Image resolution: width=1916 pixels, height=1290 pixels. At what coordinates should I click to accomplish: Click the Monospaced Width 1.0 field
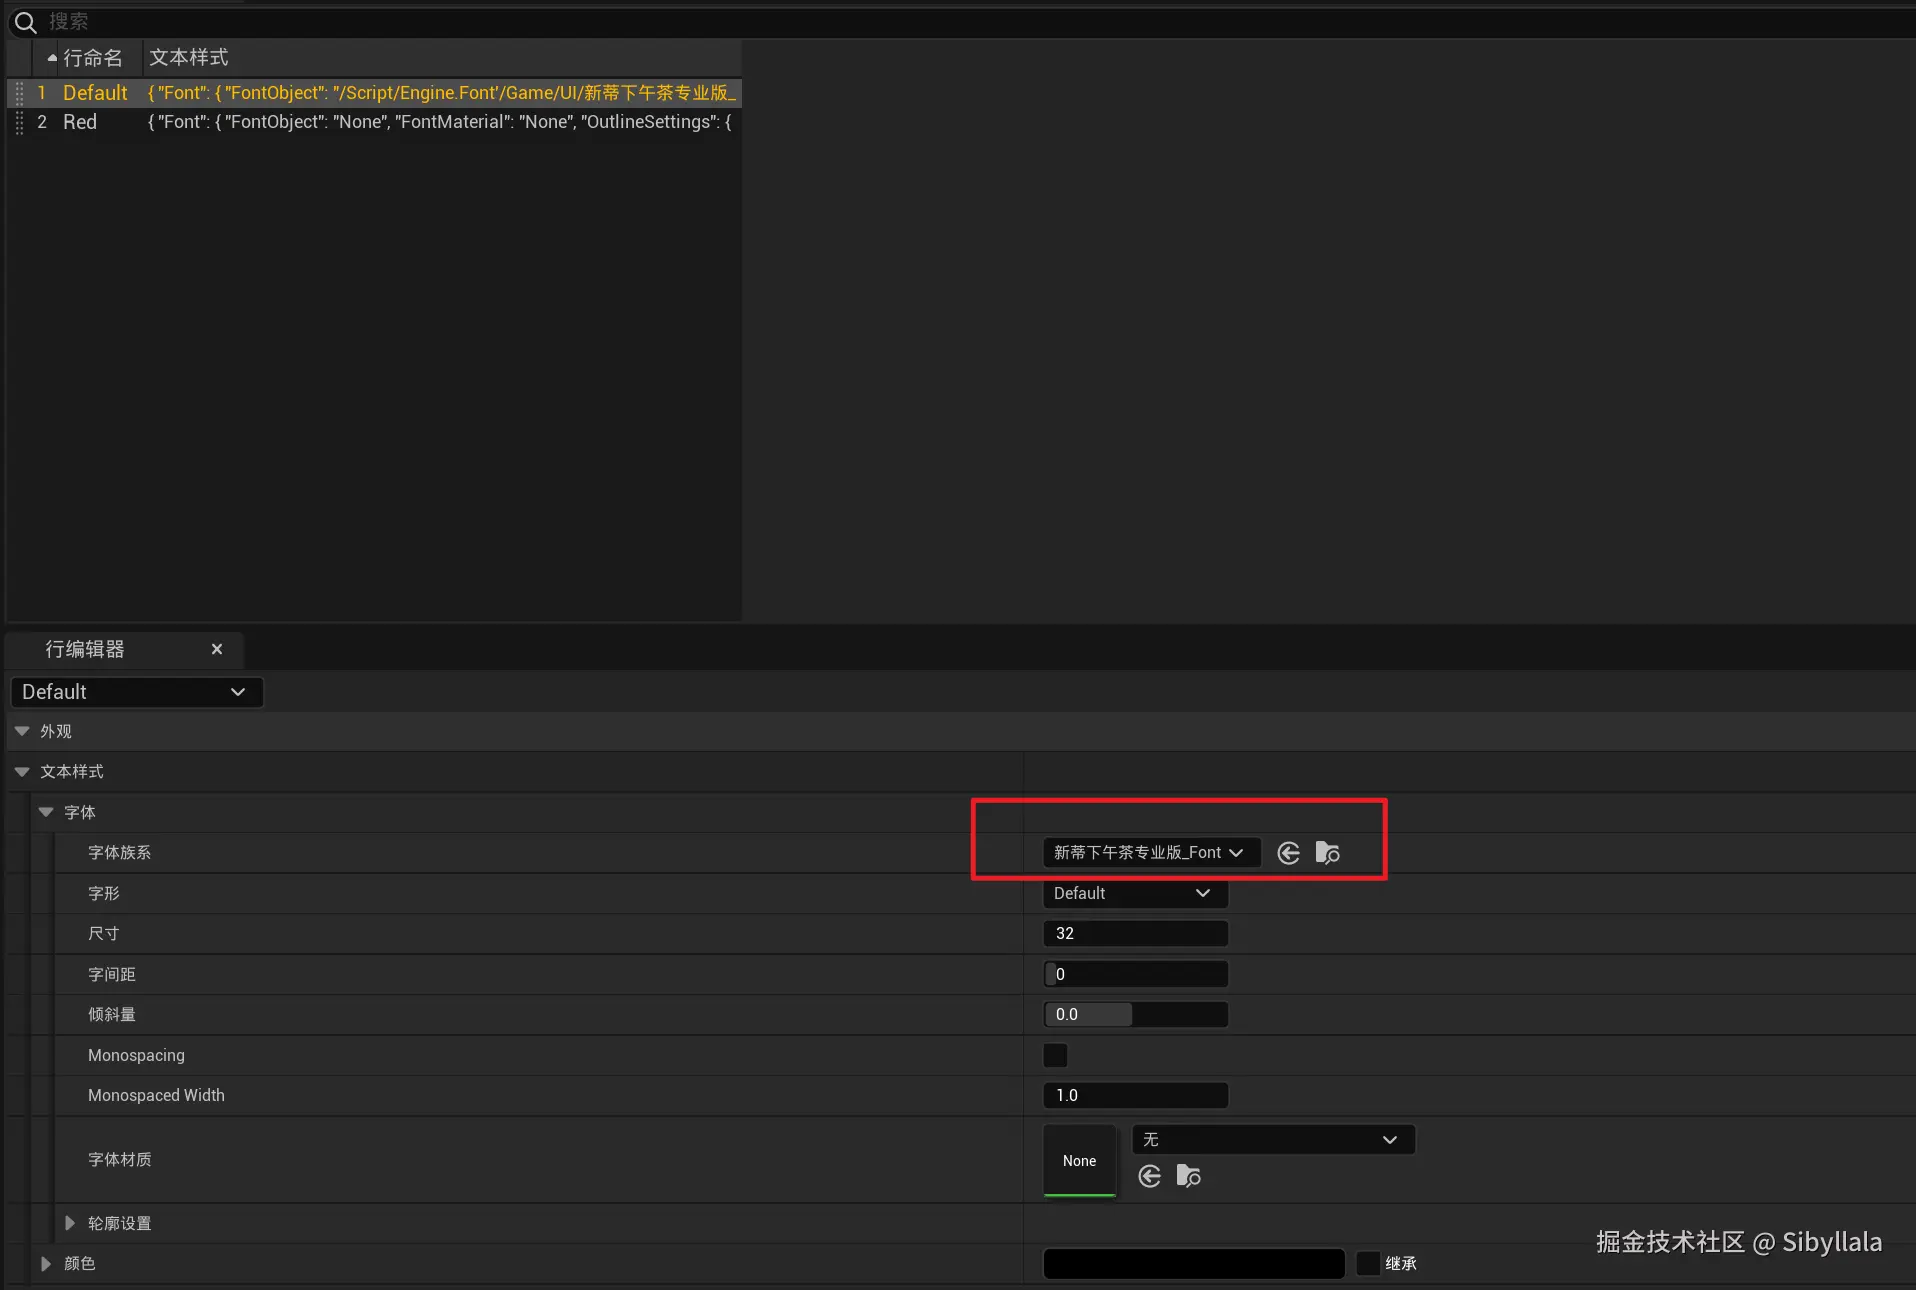(1135, 1095)
